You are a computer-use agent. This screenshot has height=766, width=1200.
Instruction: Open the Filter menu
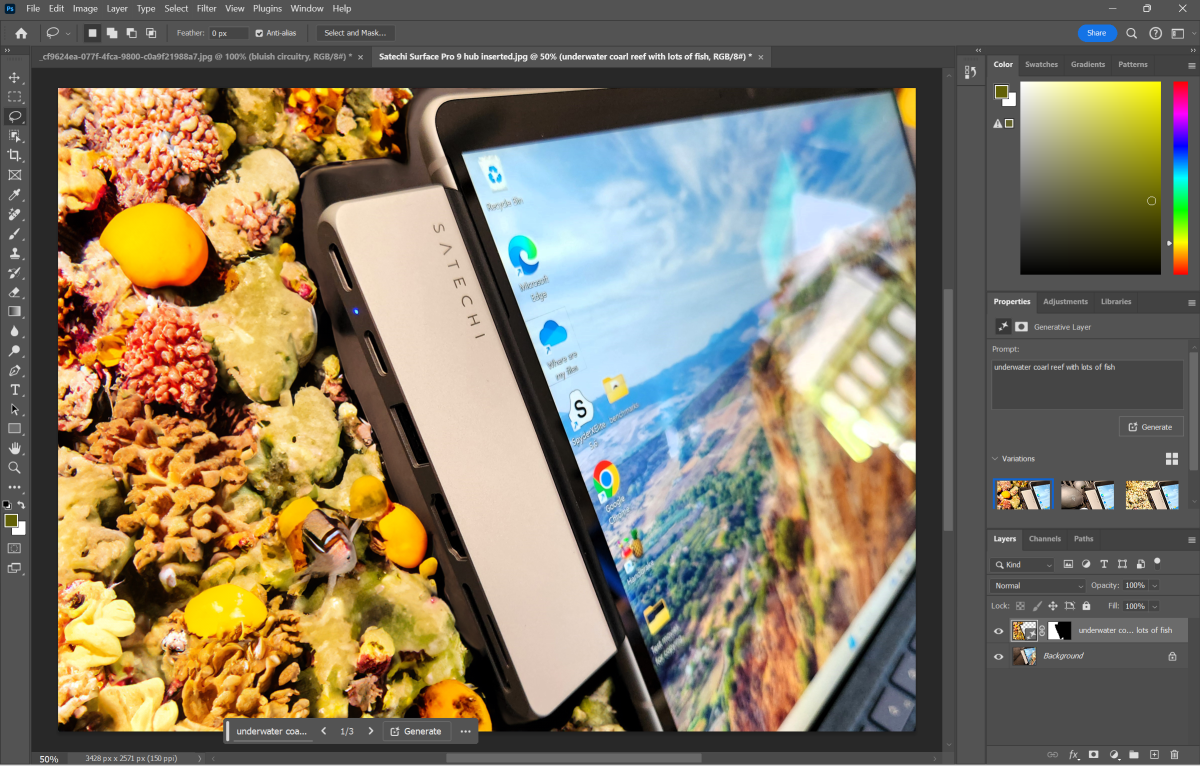(206, 8)
